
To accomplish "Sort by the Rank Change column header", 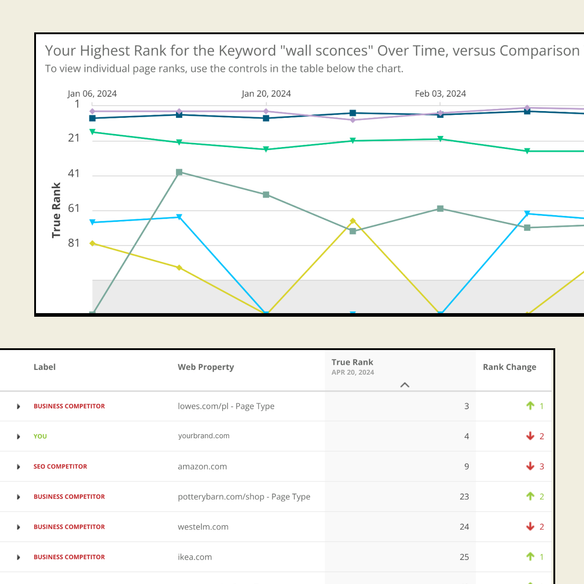I will 510,367.
